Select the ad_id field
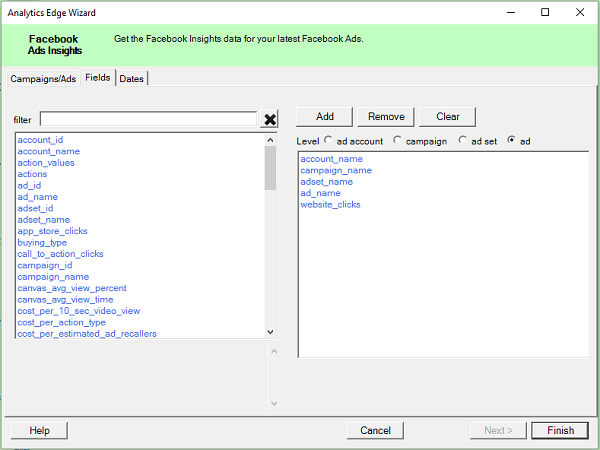The height and width of the screenshot is (450, 600). 29,186
